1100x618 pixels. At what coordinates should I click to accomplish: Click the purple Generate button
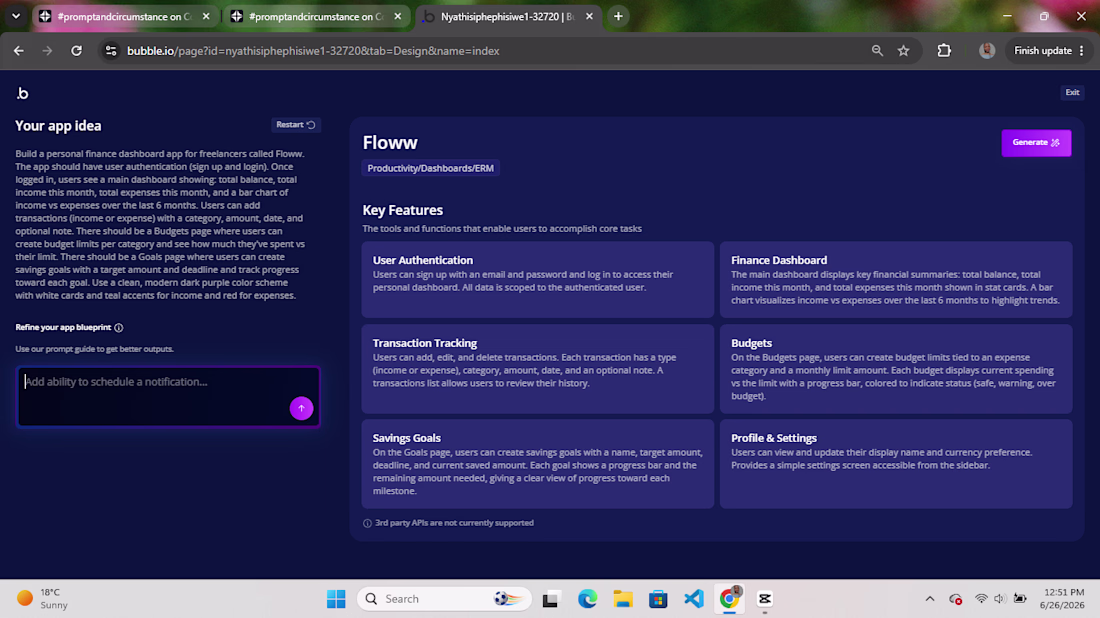1035,142
